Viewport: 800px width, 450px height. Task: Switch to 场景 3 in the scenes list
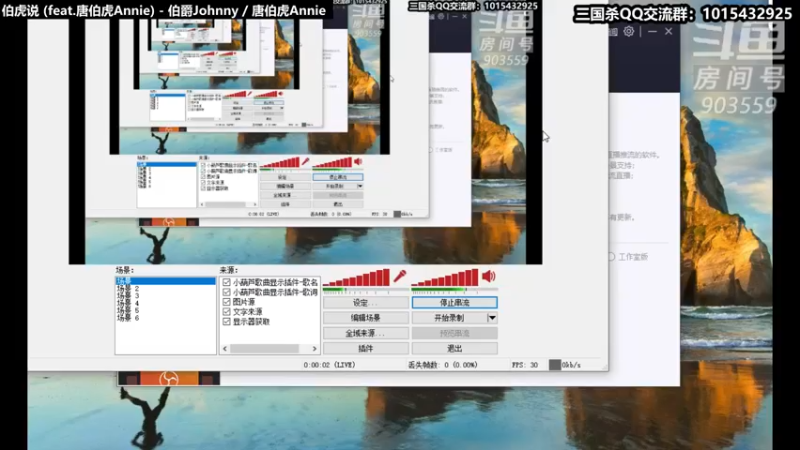tap(128, 296)
